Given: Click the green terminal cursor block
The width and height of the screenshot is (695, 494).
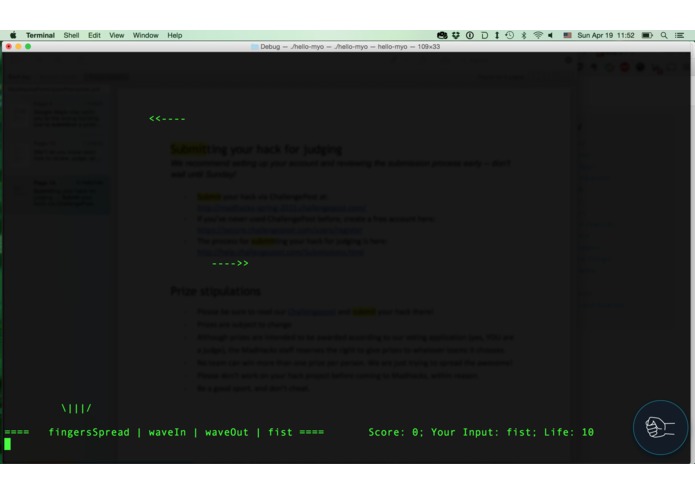Looking at the screenshot, I should [8, 444].
